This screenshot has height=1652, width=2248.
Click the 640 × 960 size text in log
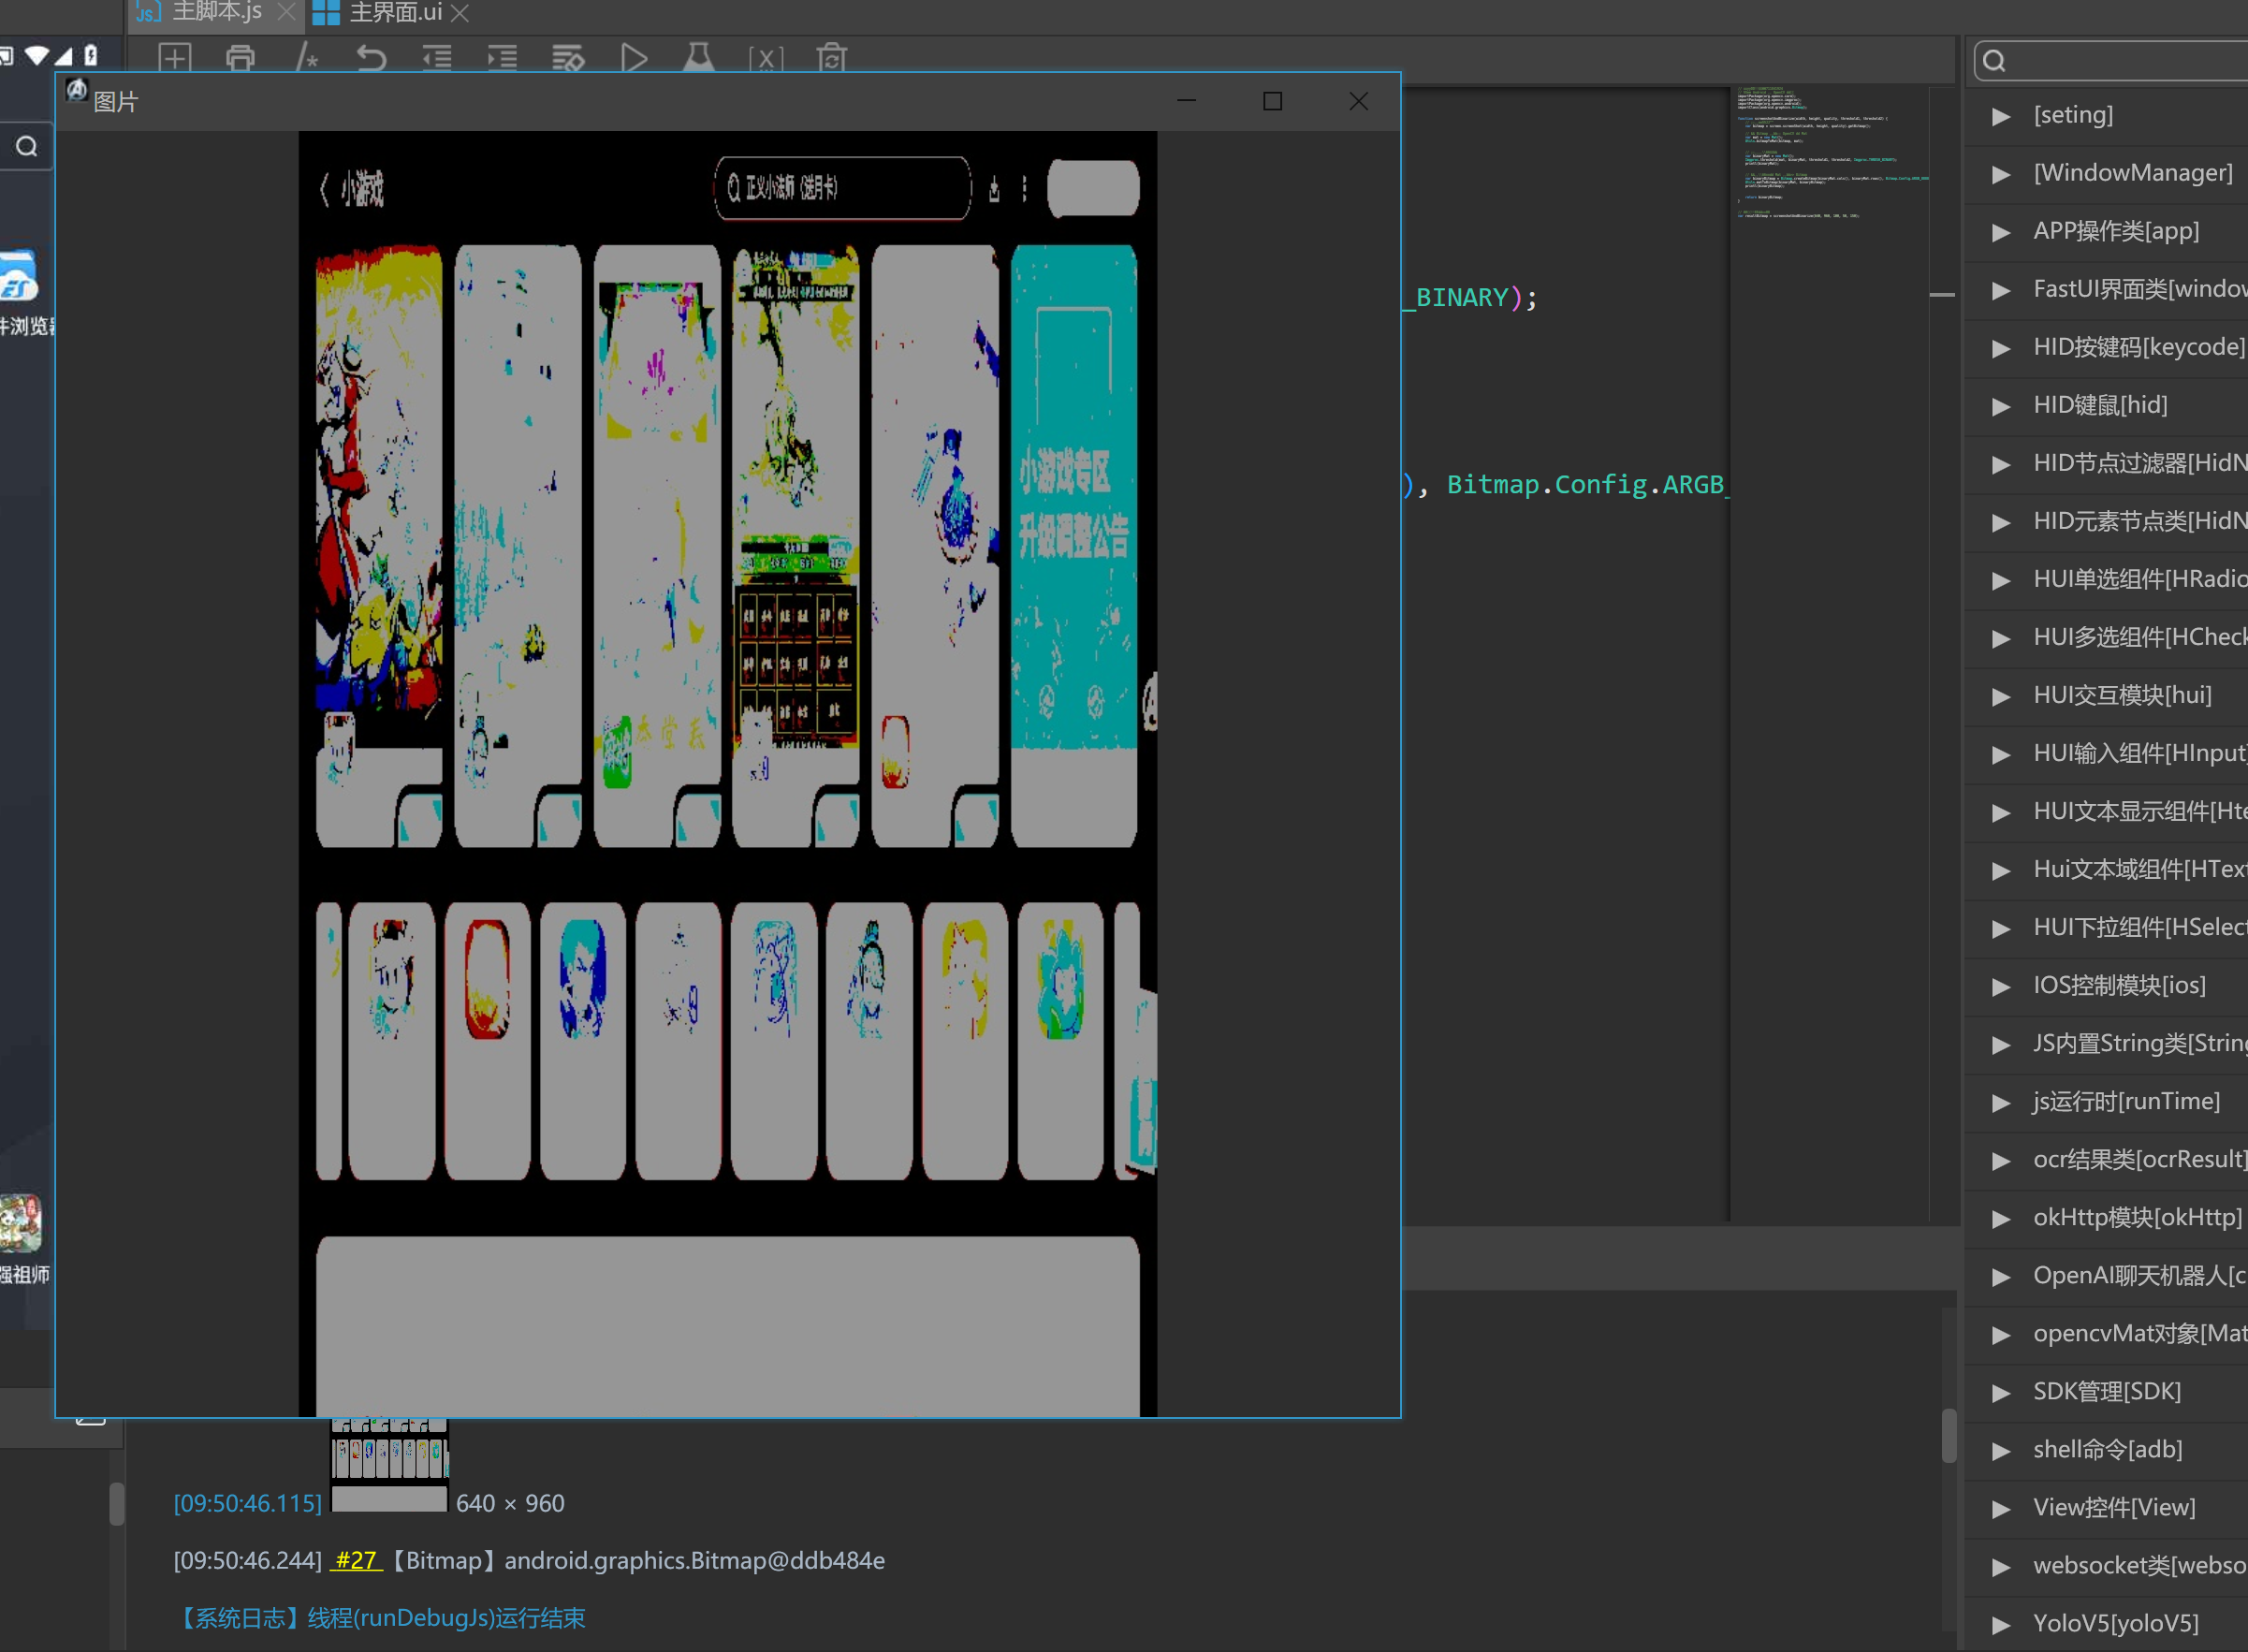tap(510, 1503)
